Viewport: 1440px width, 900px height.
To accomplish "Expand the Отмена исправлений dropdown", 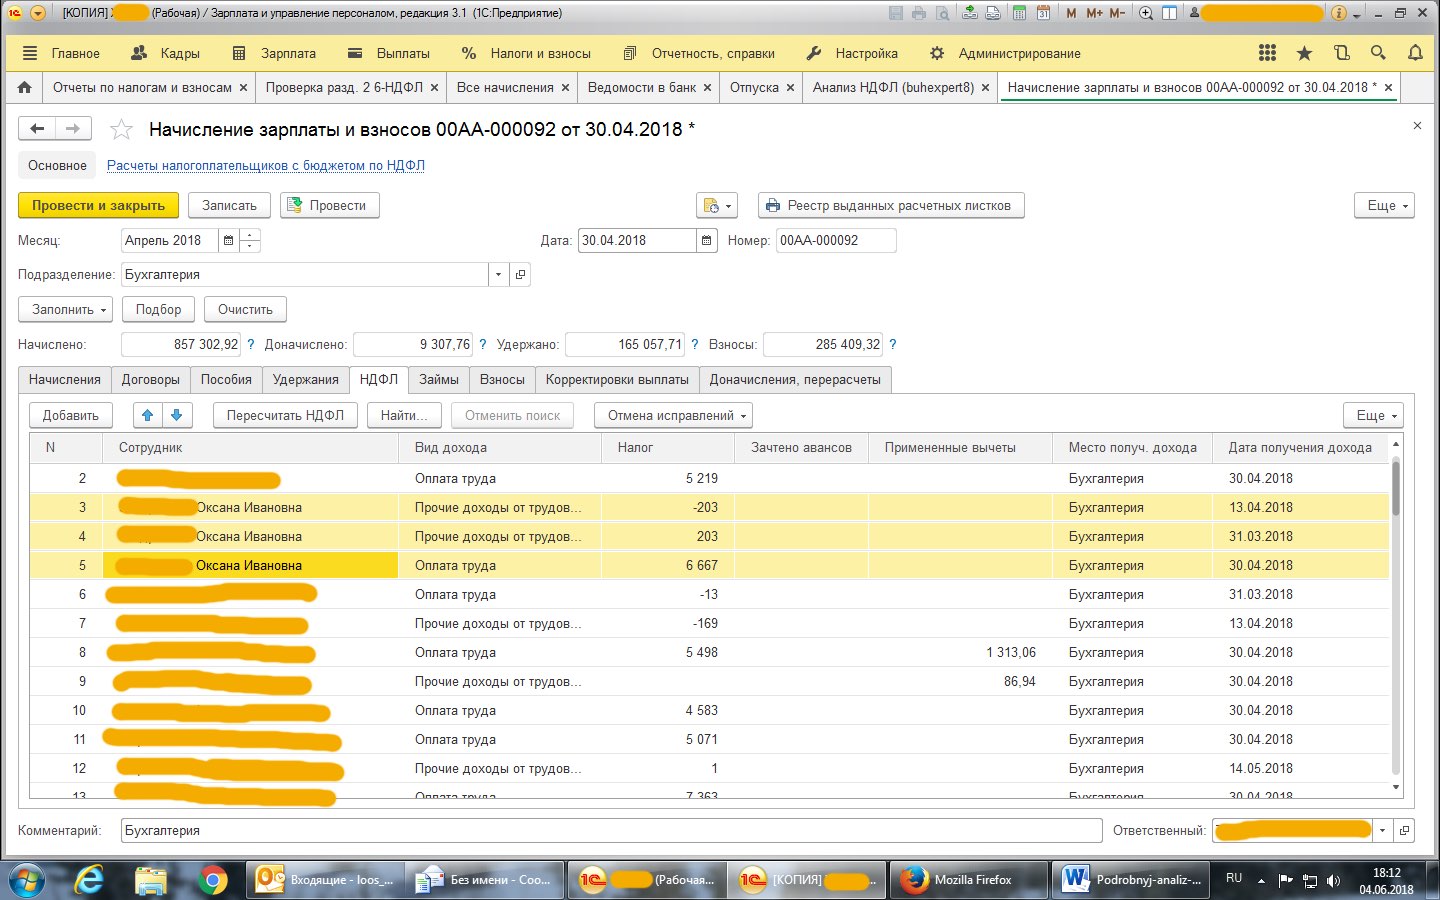I will tap(673, 415).
